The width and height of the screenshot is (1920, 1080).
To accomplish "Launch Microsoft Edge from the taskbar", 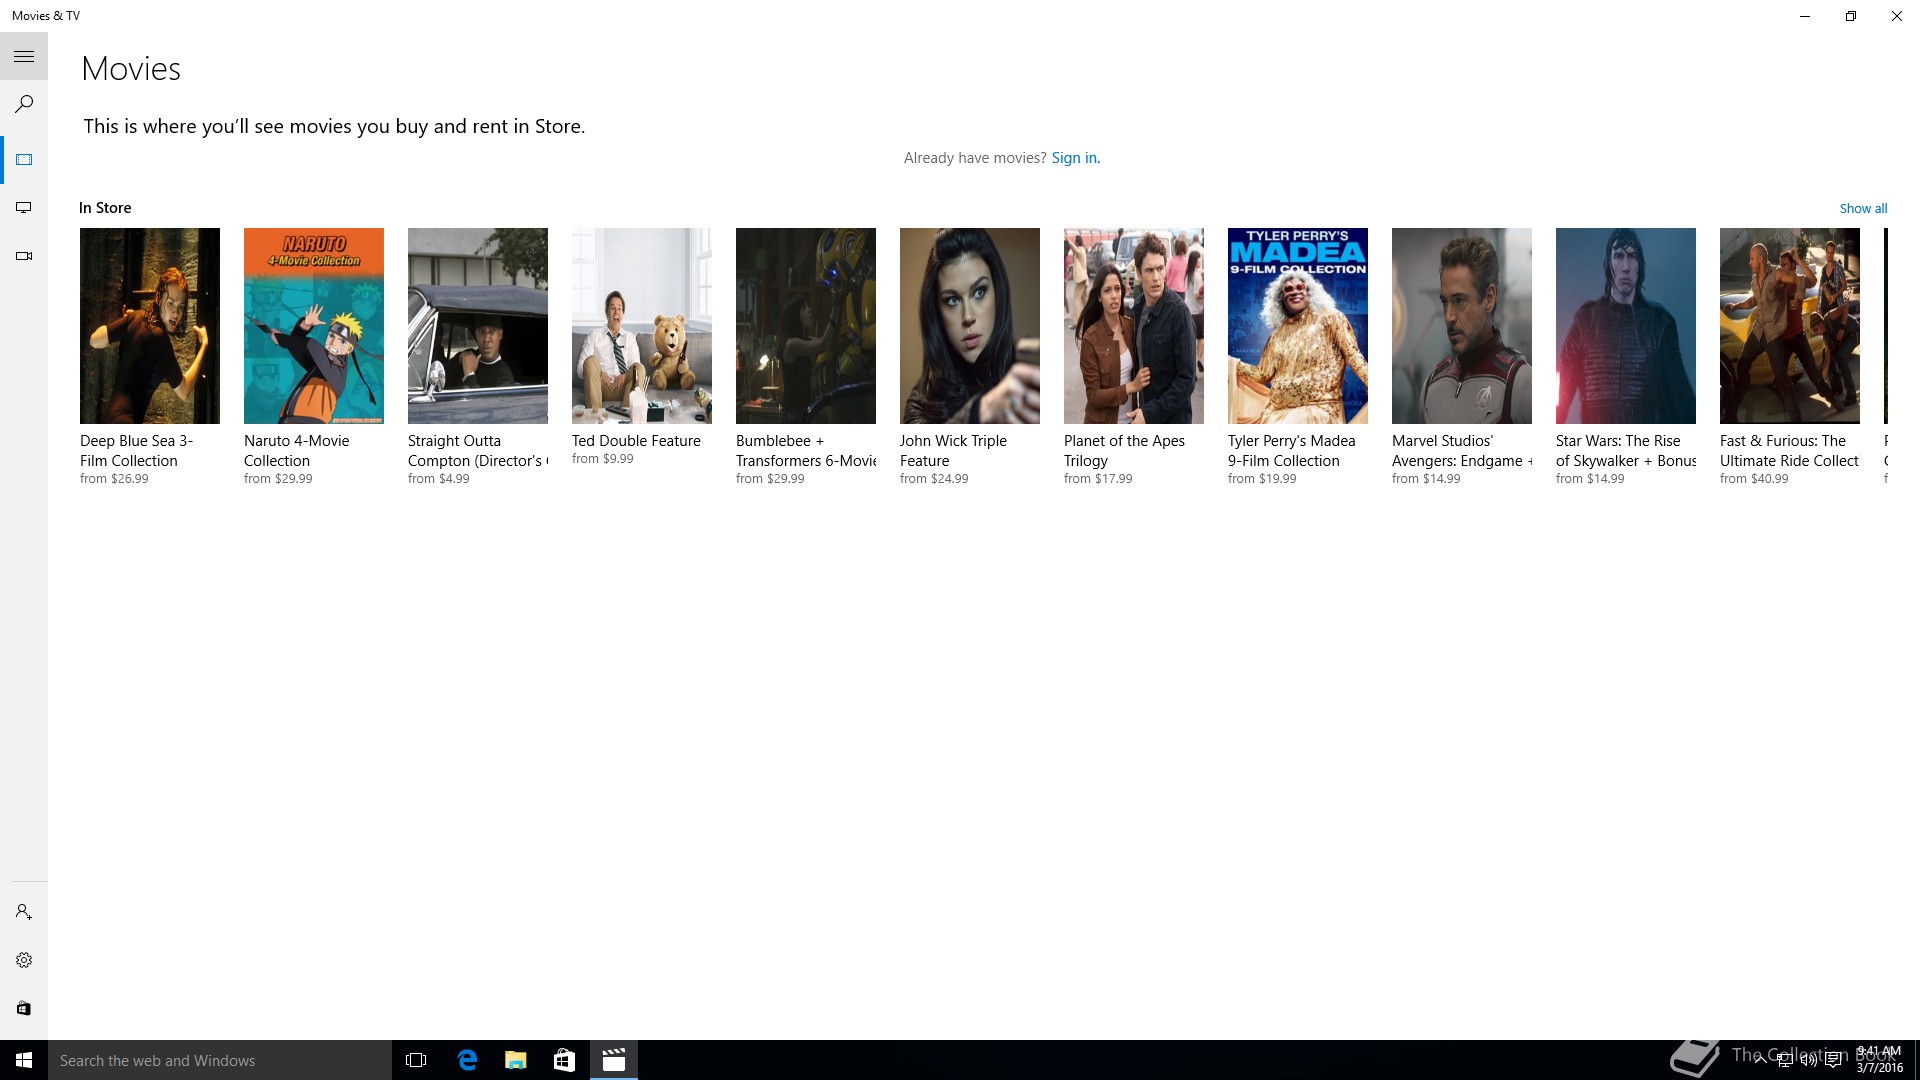I will [466, 1060].
